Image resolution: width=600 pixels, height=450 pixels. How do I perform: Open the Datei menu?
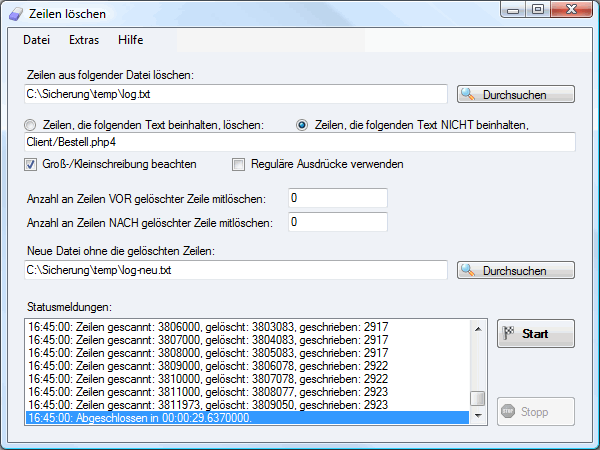36,40
